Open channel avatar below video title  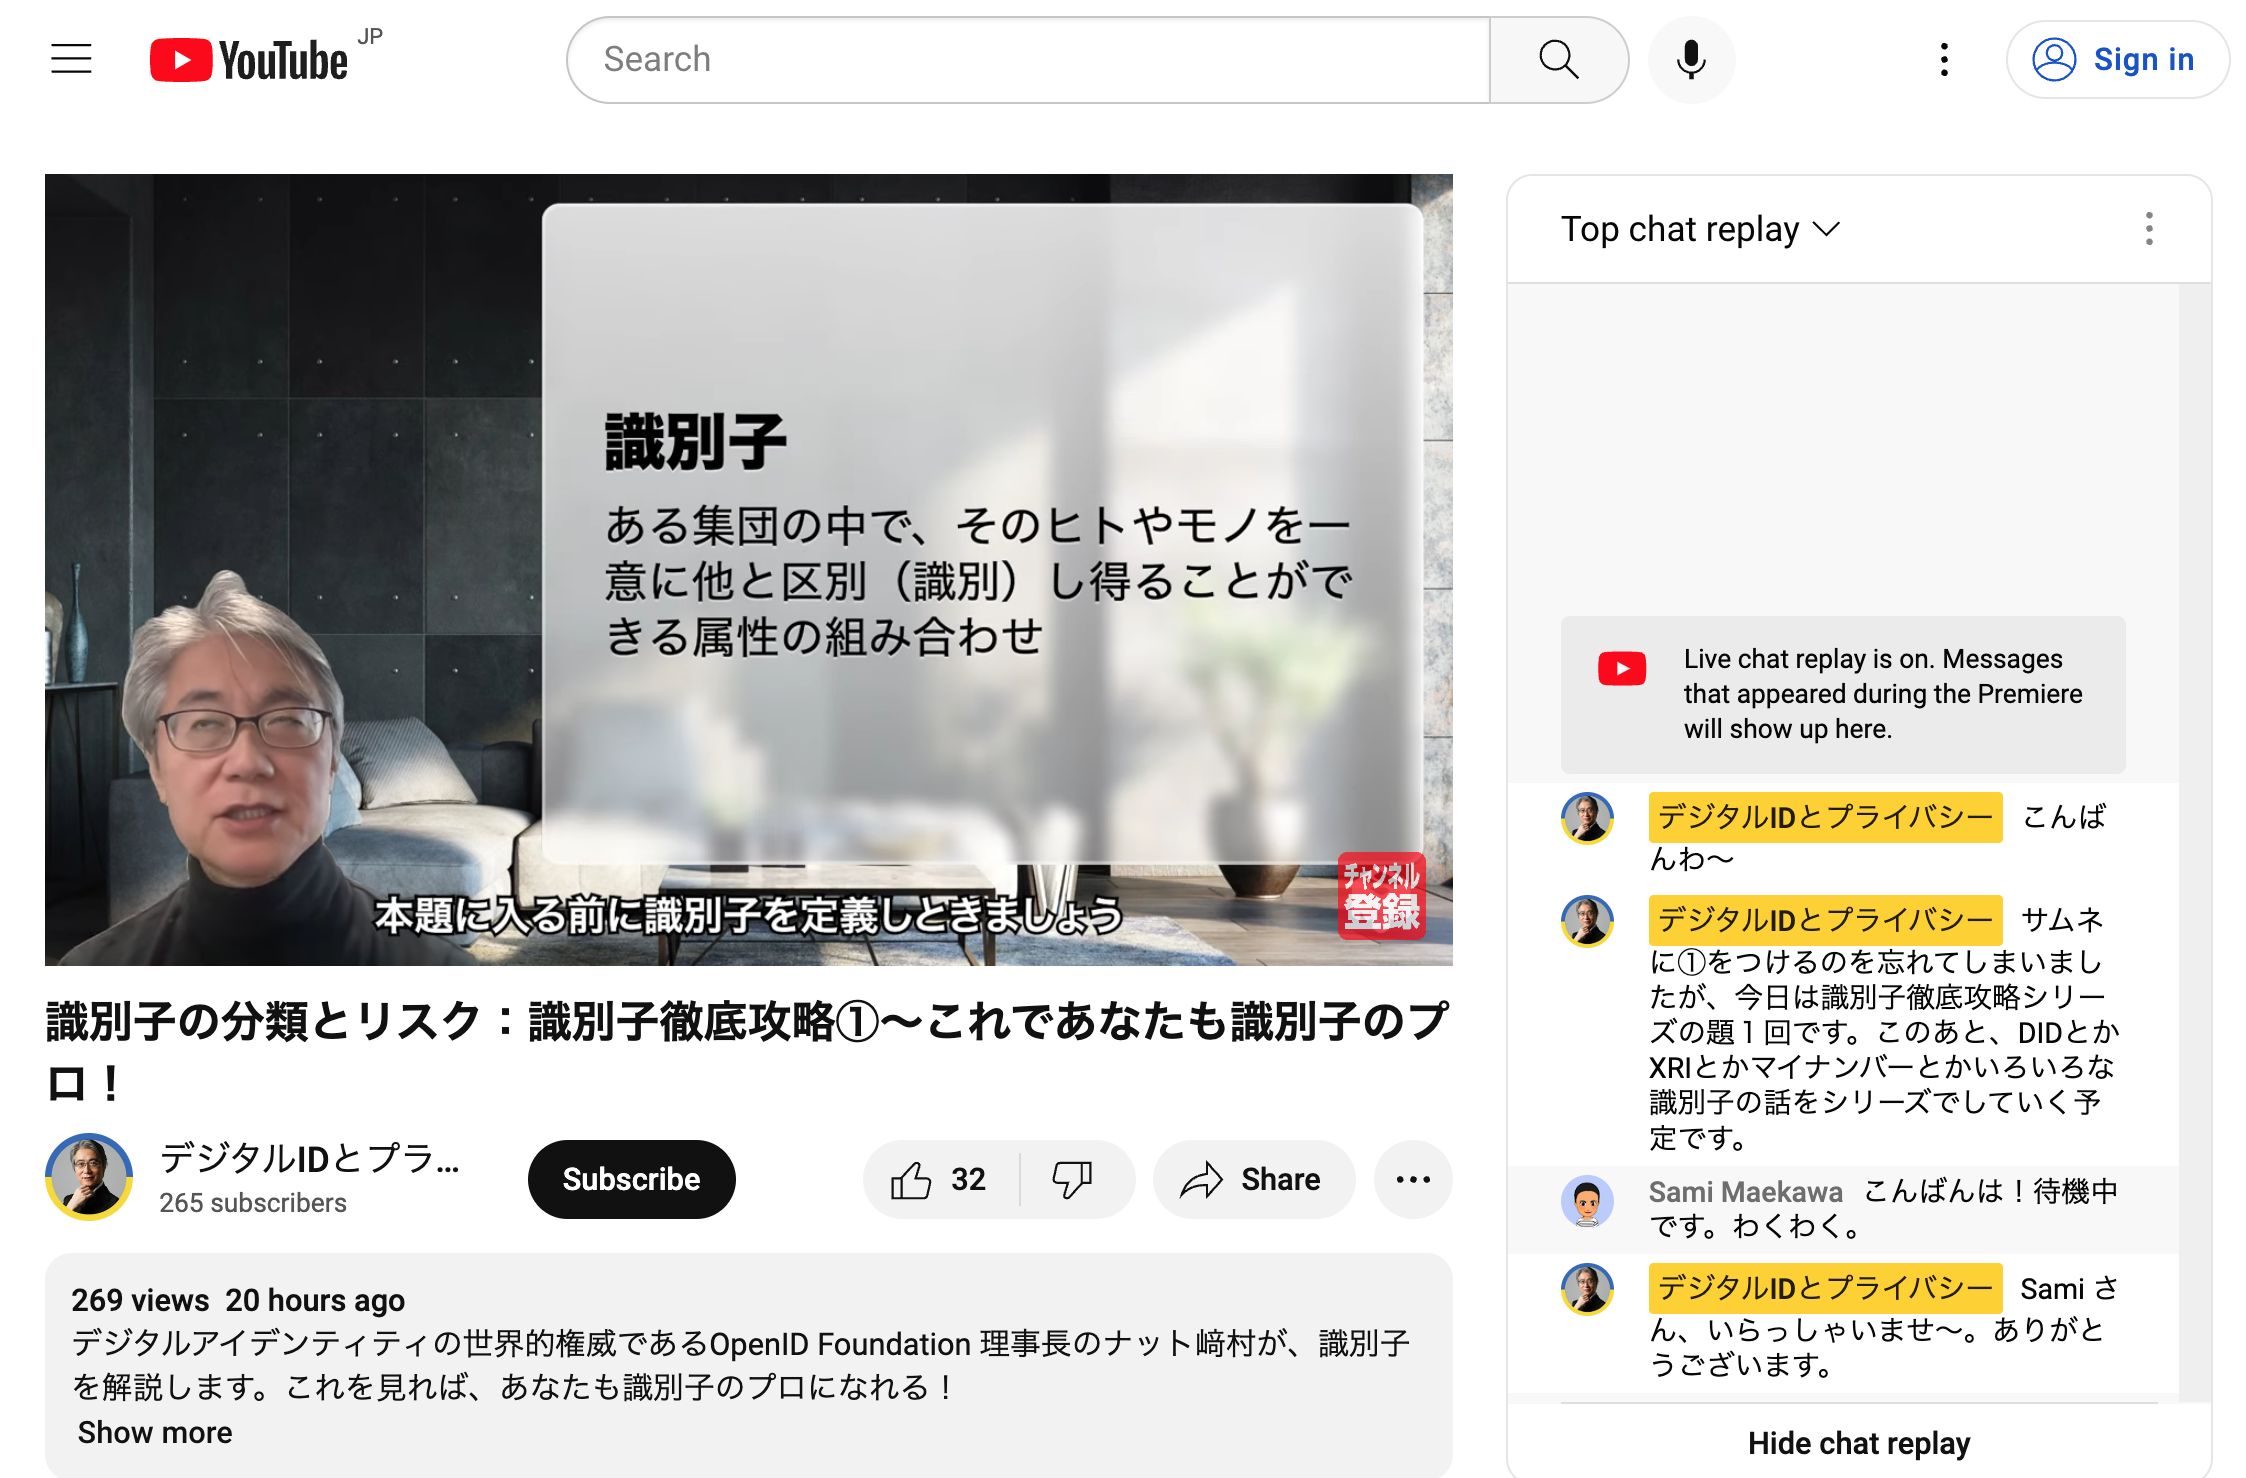(x=89, y=1177)
